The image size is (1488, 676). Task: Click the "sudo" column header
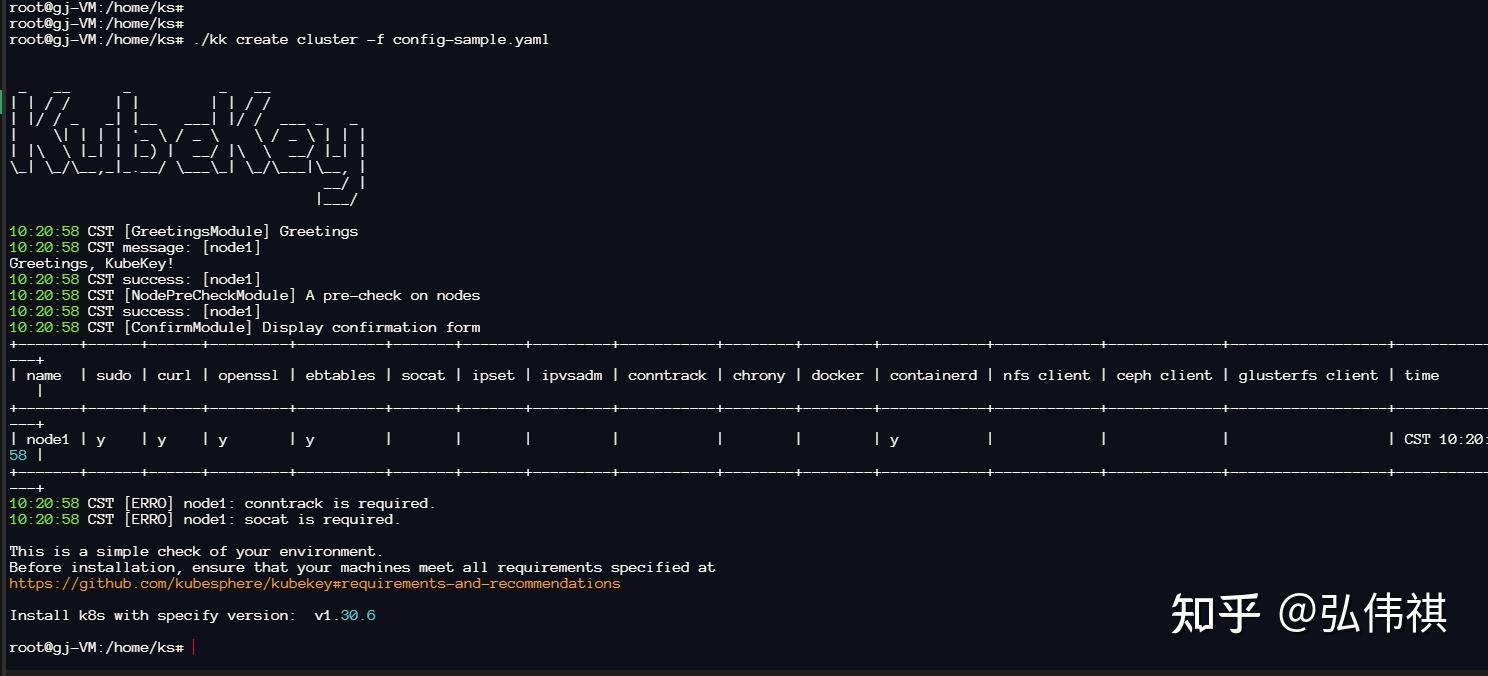tap(113, 375)
